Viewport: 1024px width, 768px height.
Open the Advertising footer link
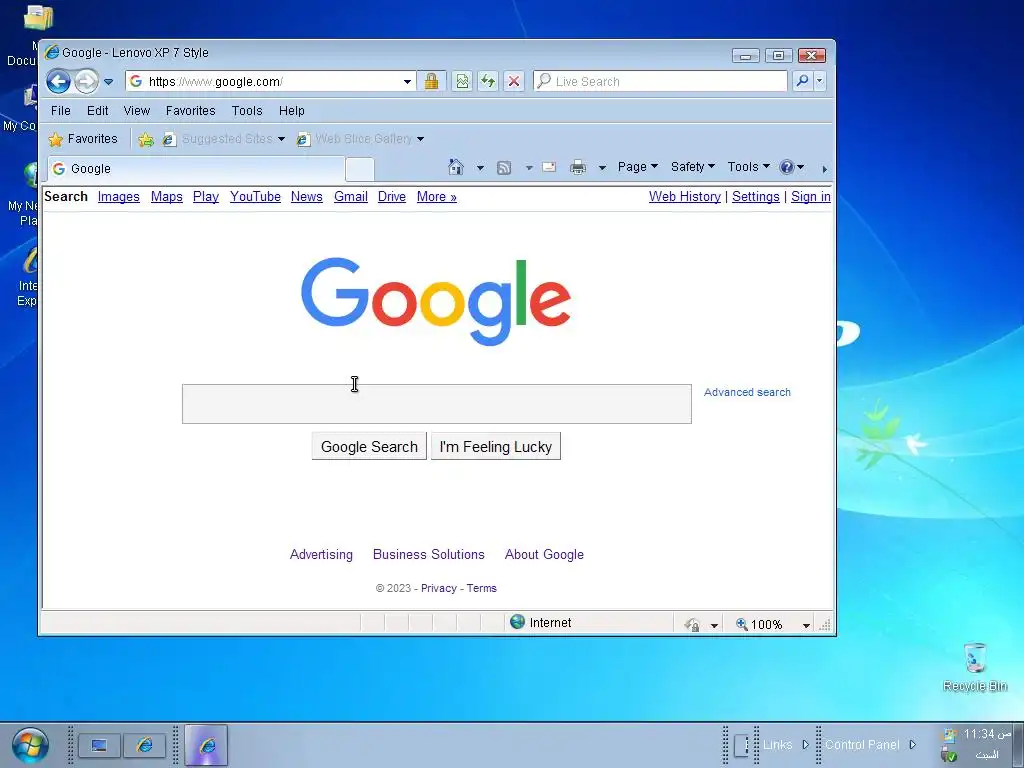(321, 554)
